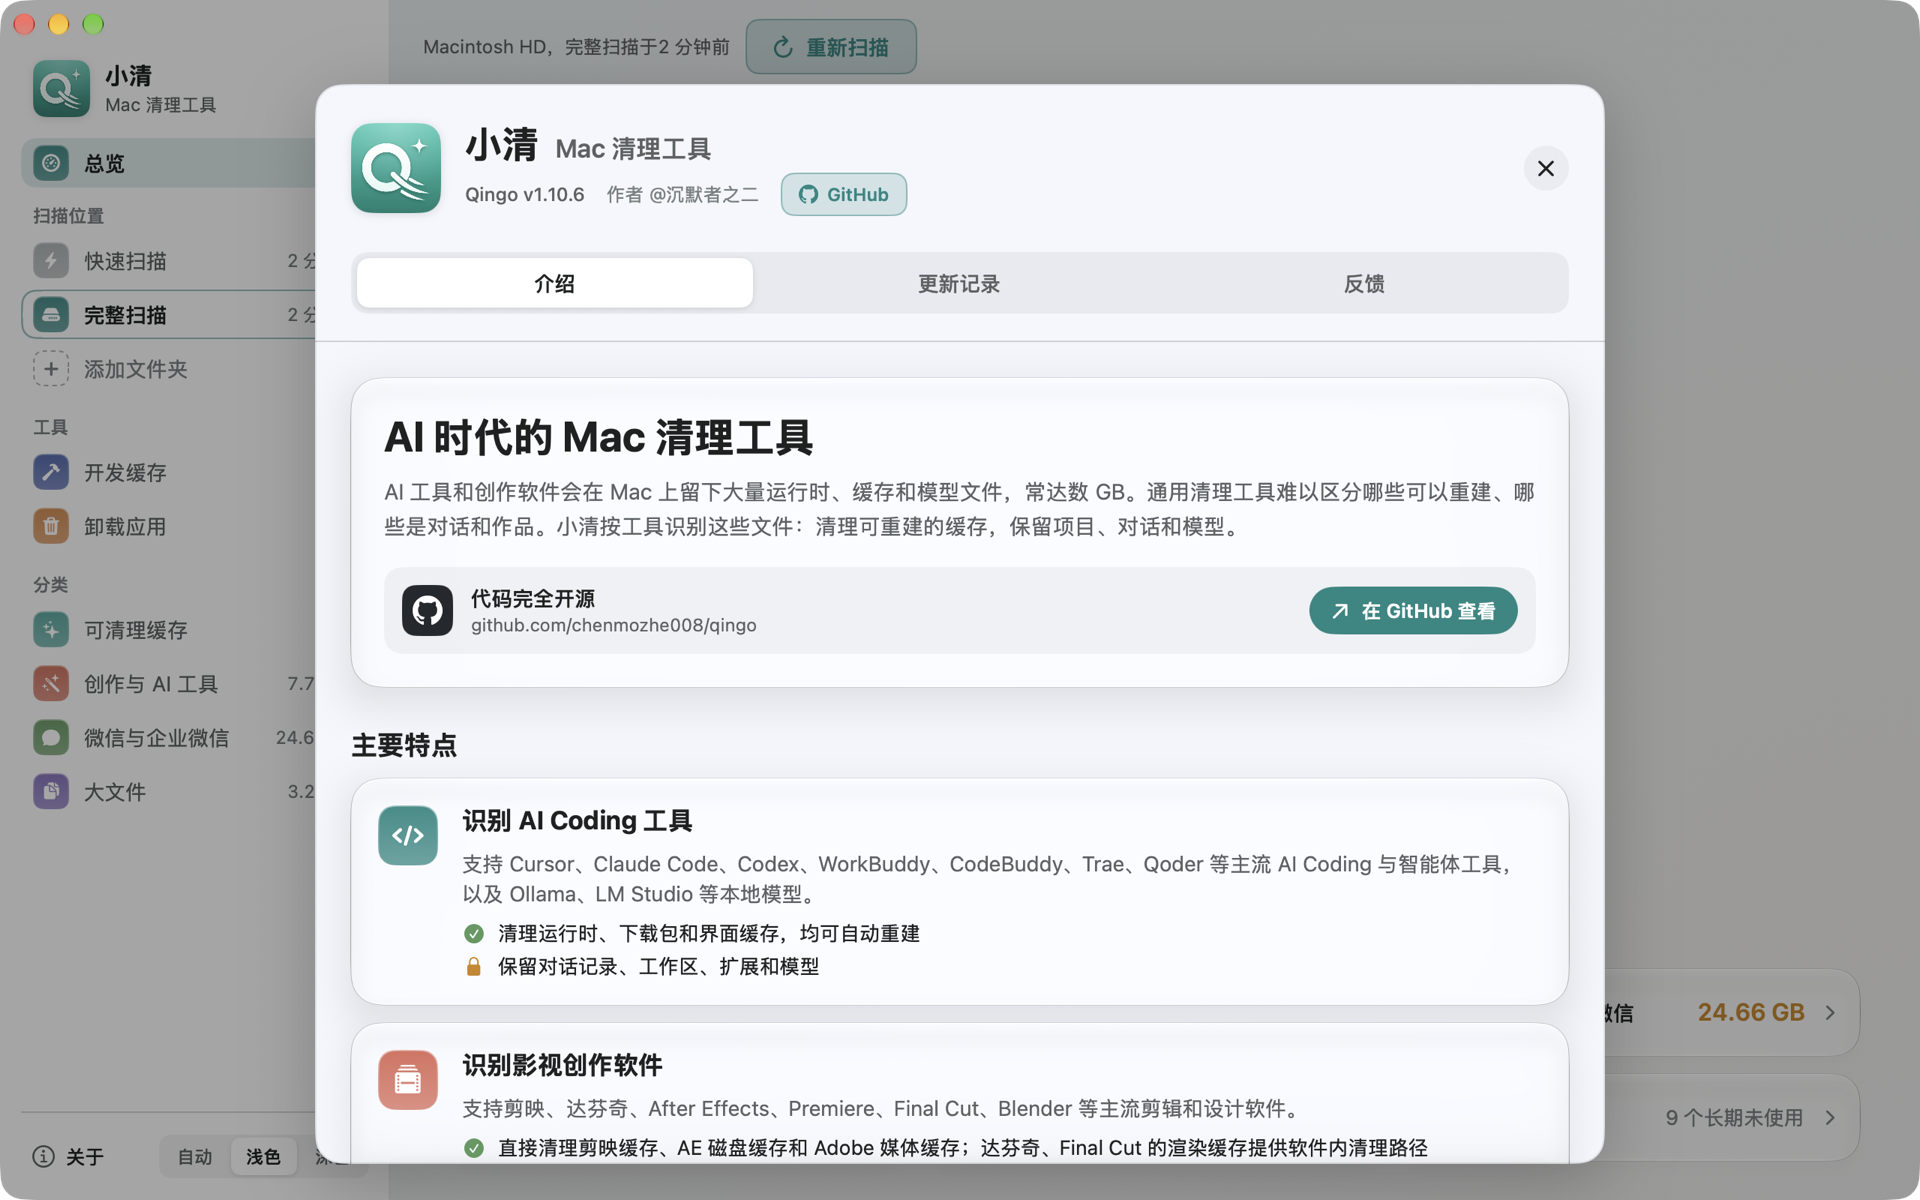Click the 作者 @沉默者之二 author text
The height and width of the screenshot is (1200, 1920).
coord(682,194)
